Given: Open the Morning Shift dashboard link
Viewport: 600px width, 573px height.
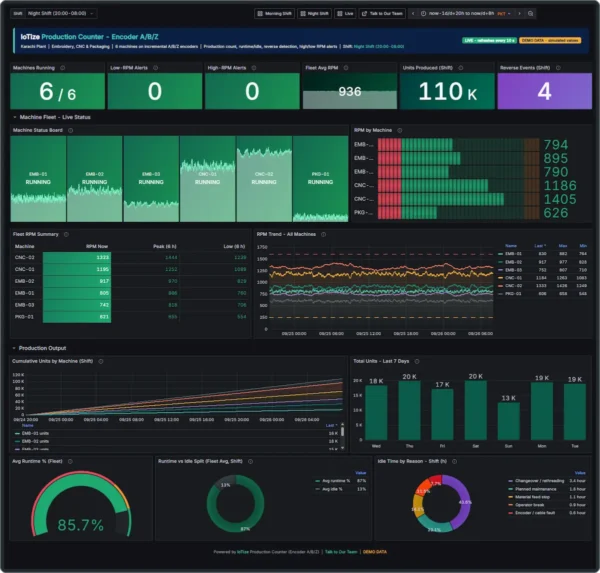Looking at the screenshot, I should (x=274, y=13).
